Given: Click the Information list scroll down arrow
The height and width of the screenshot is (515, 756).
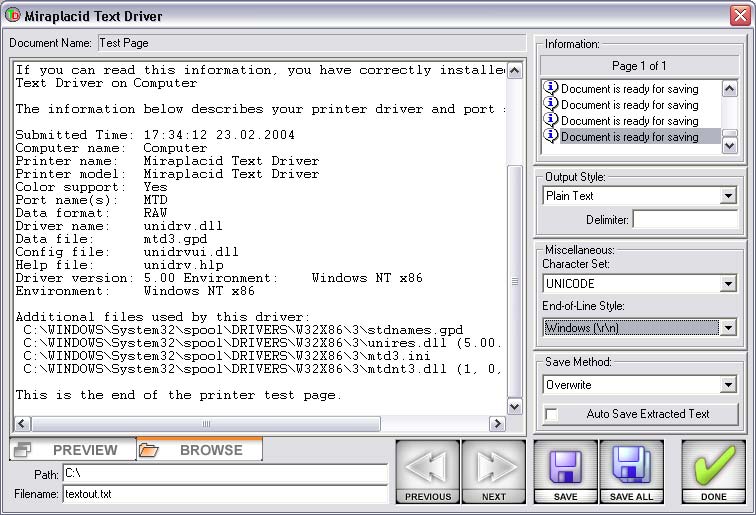Looking at the screenshot, I should click(729, 146).
